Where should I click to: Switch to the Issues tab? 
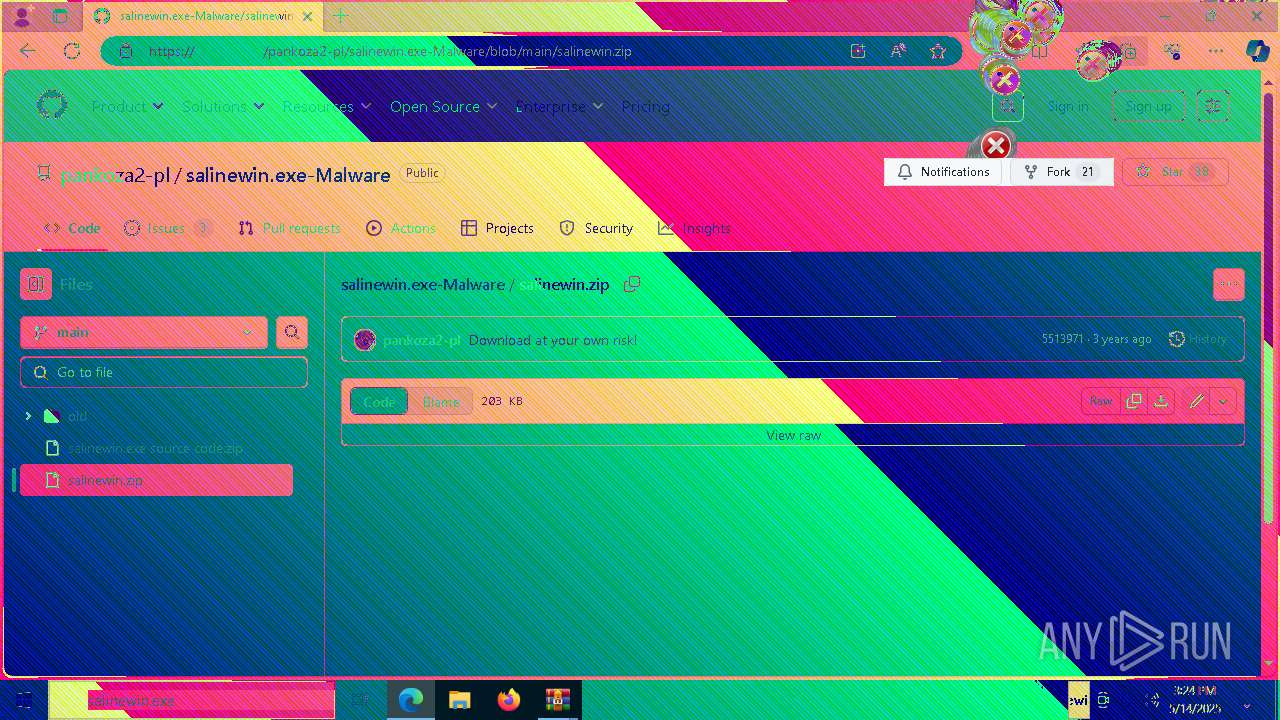coord(167,228)
